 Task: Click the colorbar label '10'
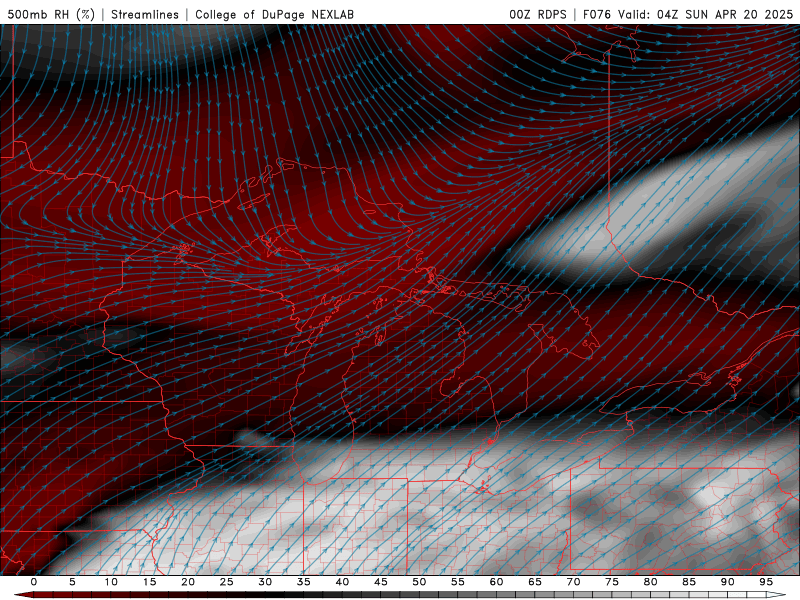pyautogui.click(x=111, y=582)
